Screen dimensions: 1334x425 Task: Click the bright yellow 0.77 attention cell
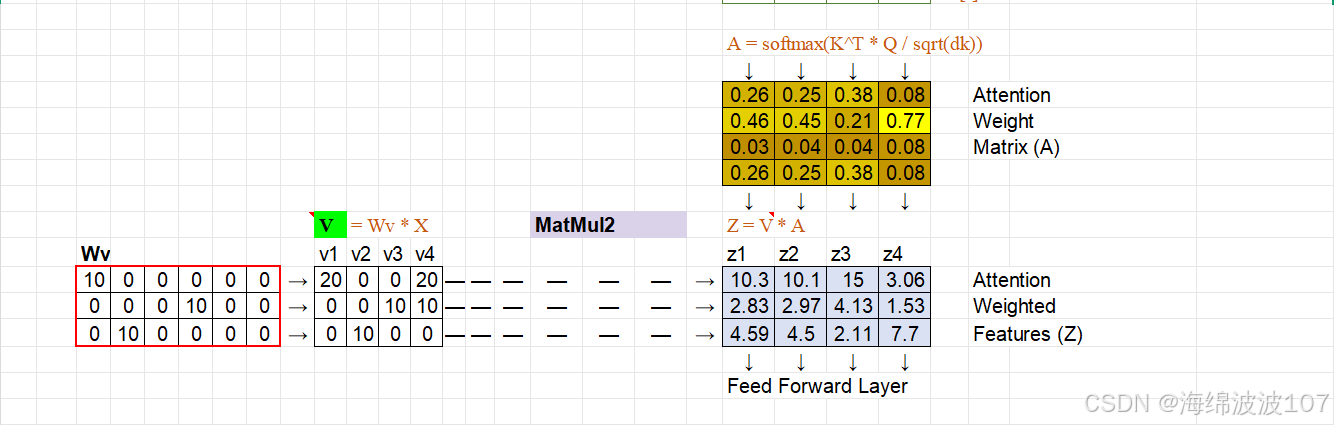pyautogui.click(x=905, y=122)
